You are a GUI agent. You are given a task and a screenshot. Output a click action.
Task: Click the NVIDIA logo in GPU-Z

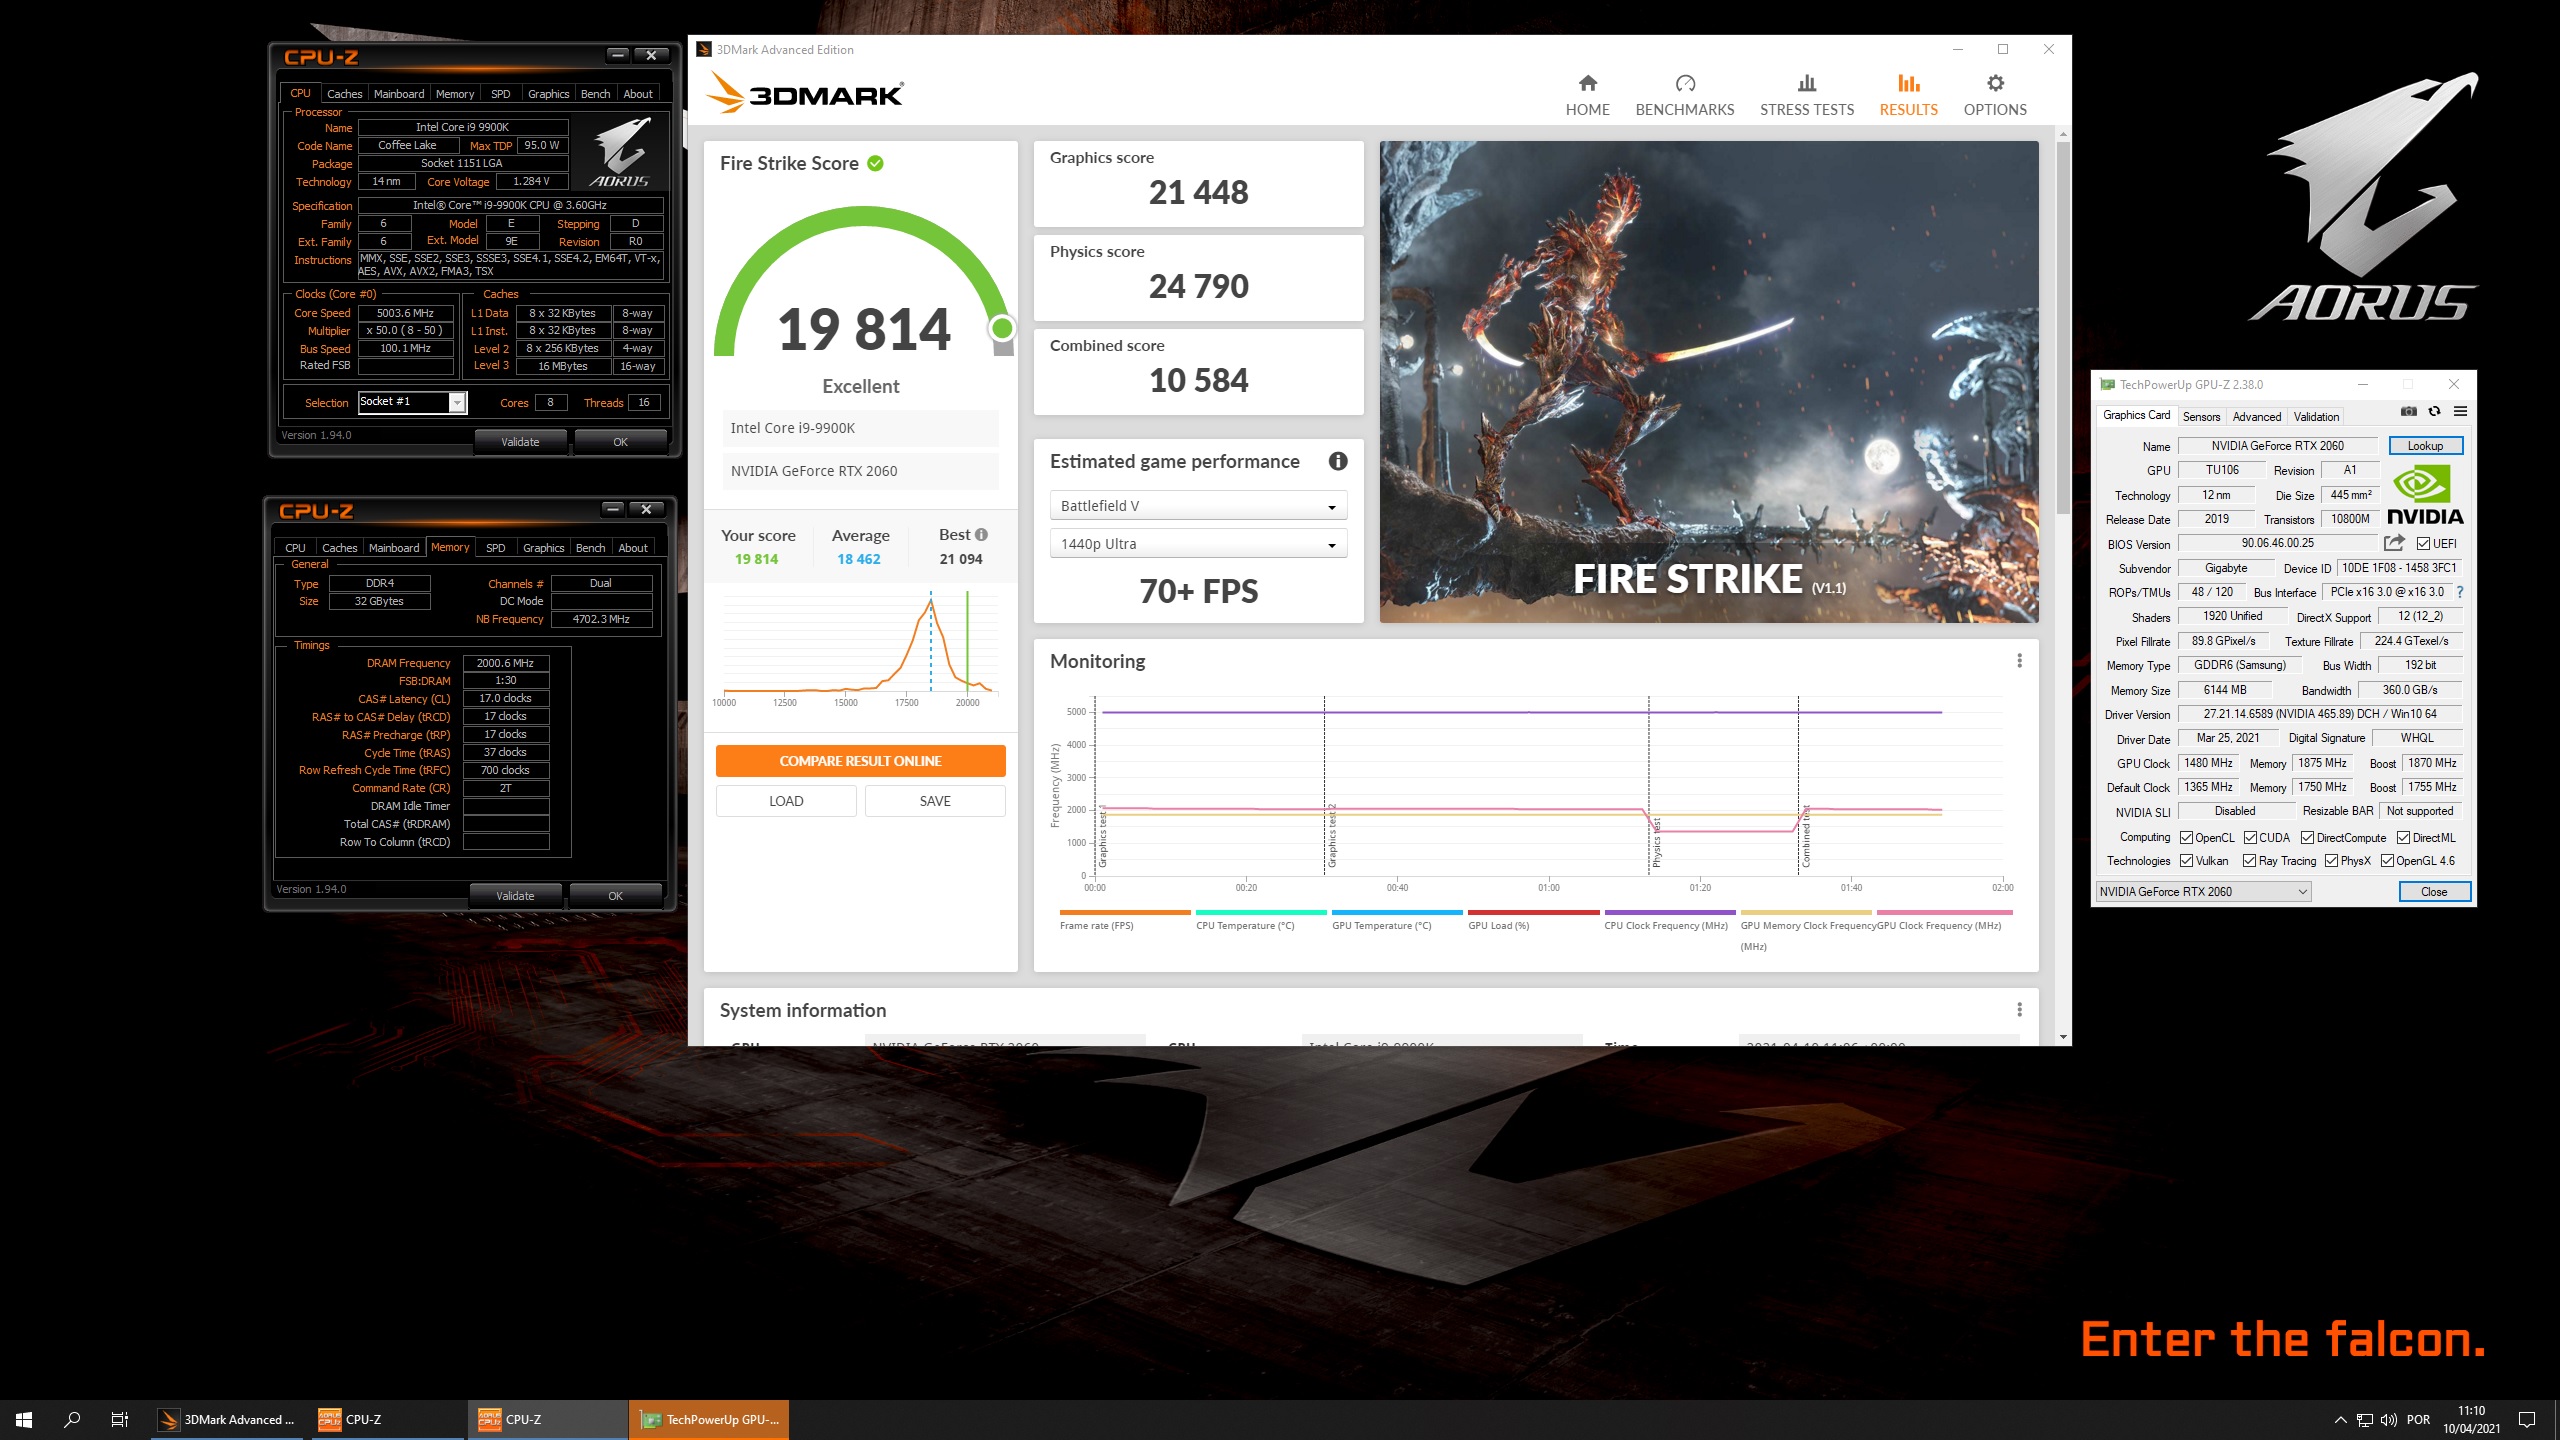pos(2425,495)
